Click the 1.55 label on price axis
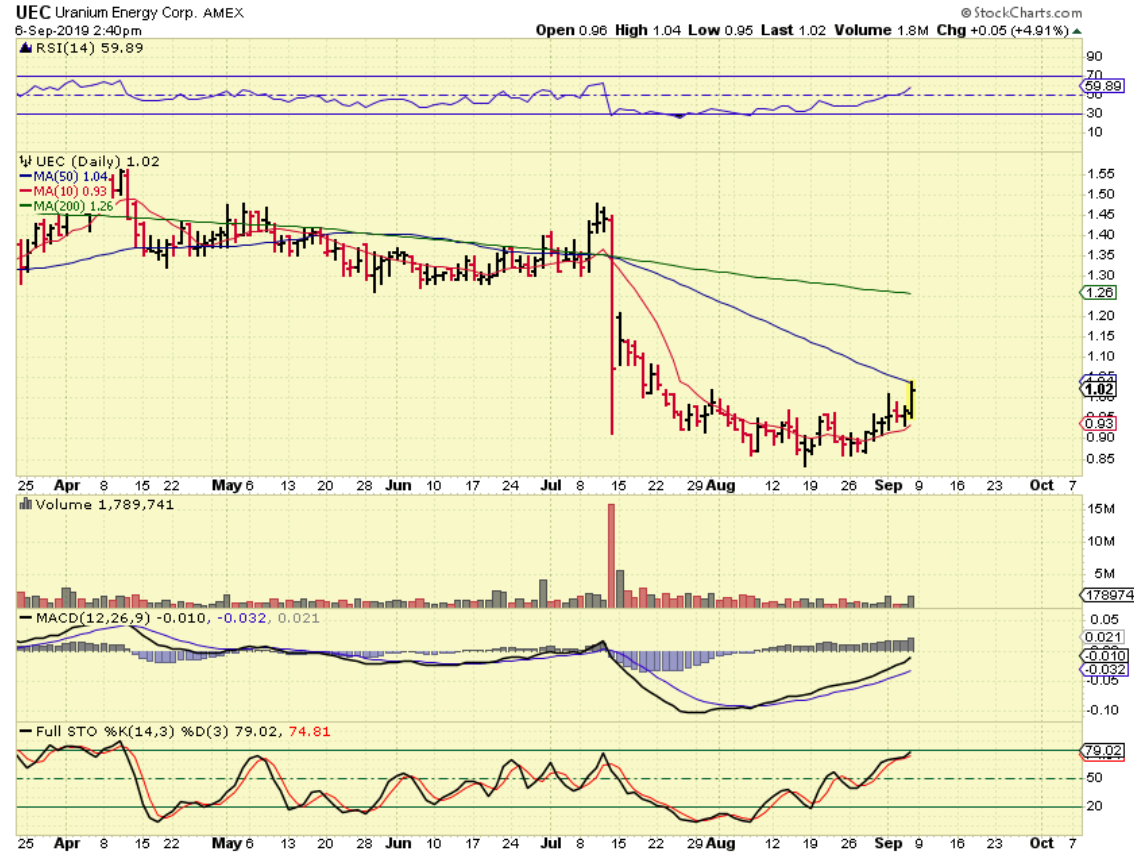The image size is (1134, 857). coord(1101,174)
